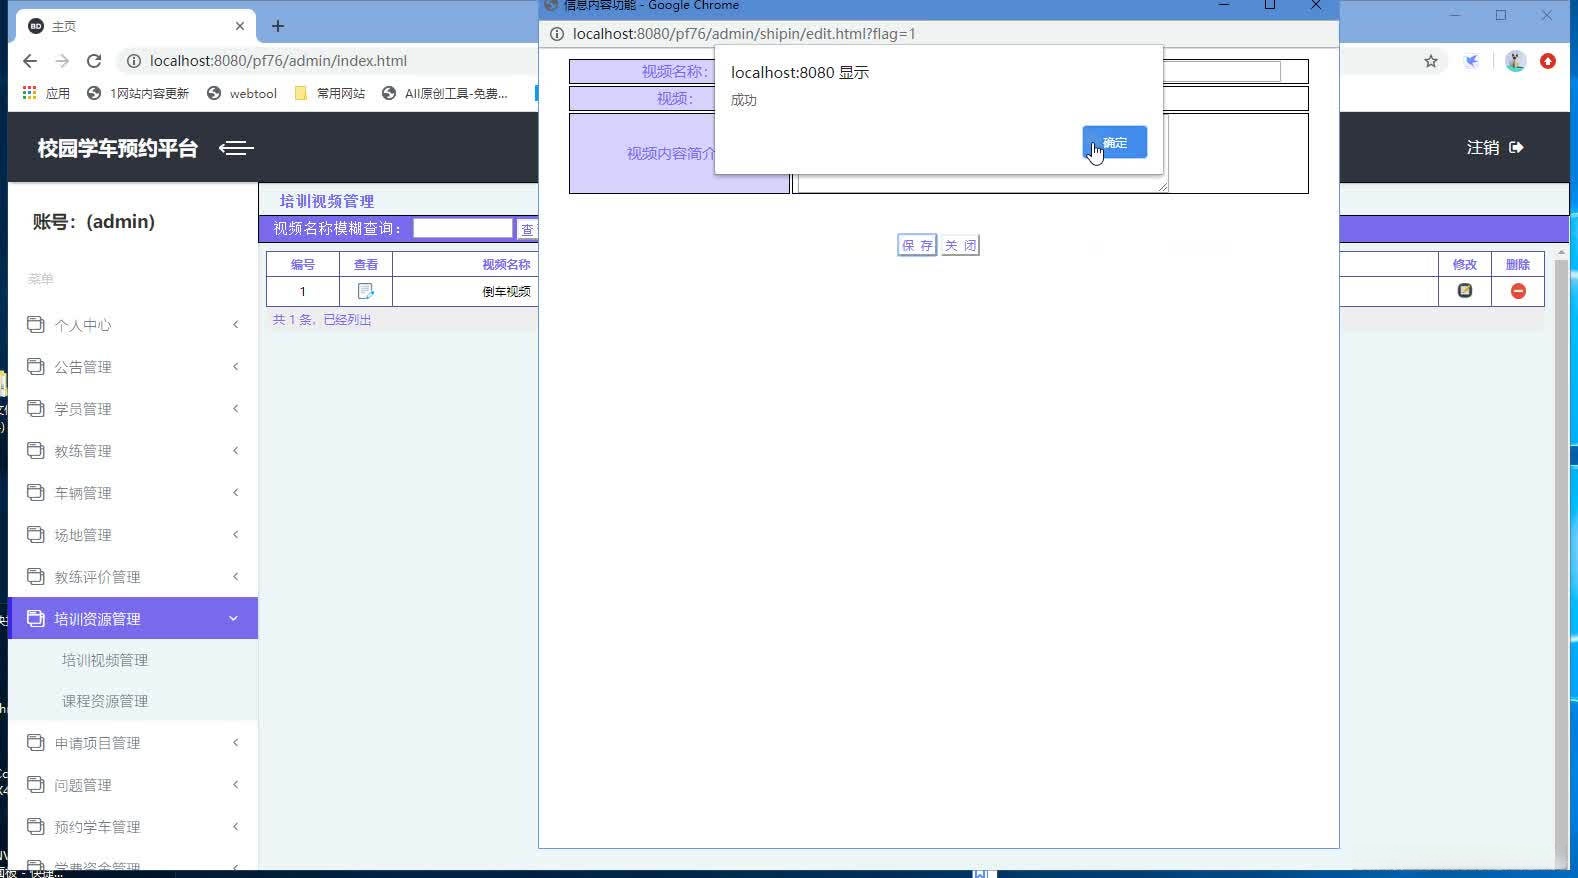
Task: Open the AI原创工具 bookmark
Action: pyautogui.click(x=445, y=93)
